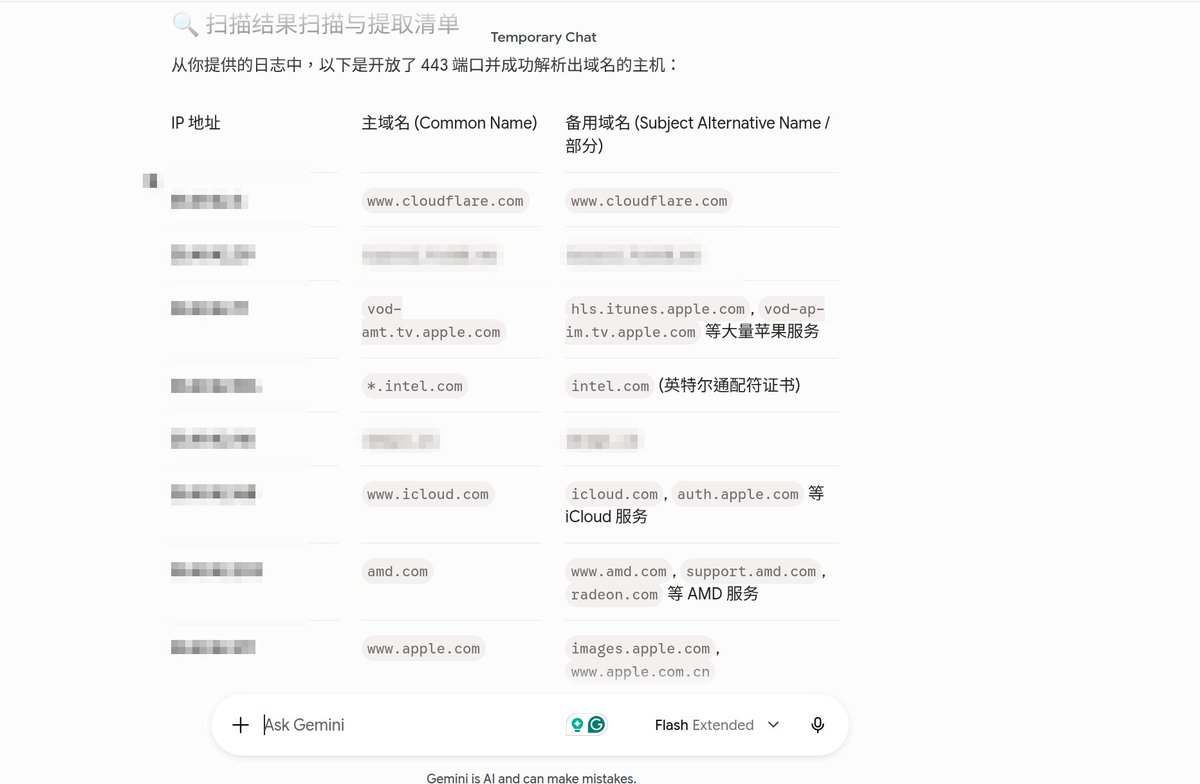Viewport: 1200px width, 784px height.
Task: Select www.cloudflare.com in Alternative Name column
Action: point(649,201)
